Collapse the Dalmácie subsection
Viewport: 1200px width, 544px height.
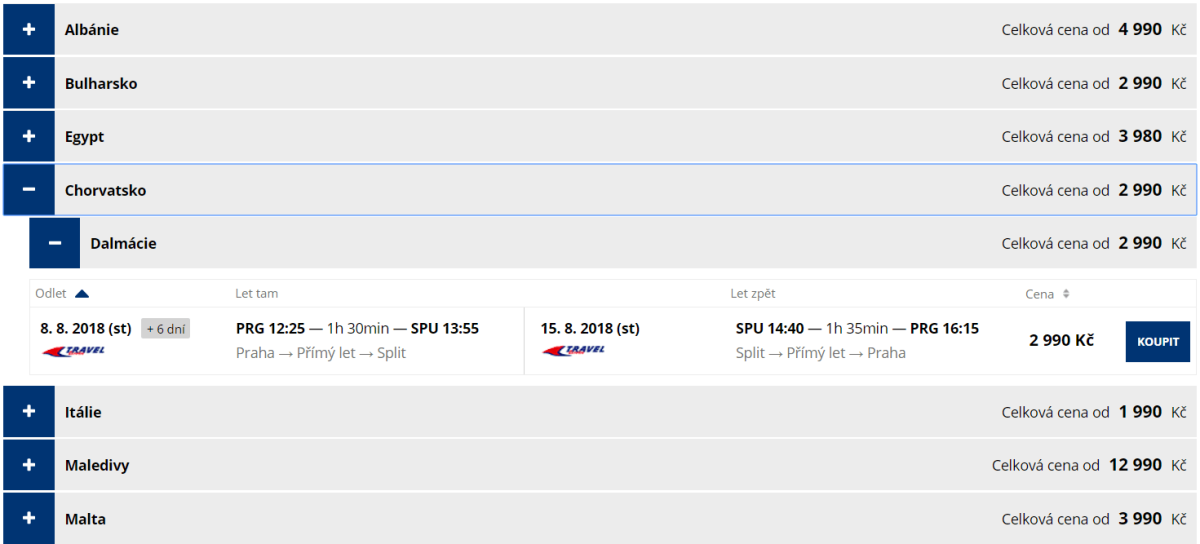55,243
